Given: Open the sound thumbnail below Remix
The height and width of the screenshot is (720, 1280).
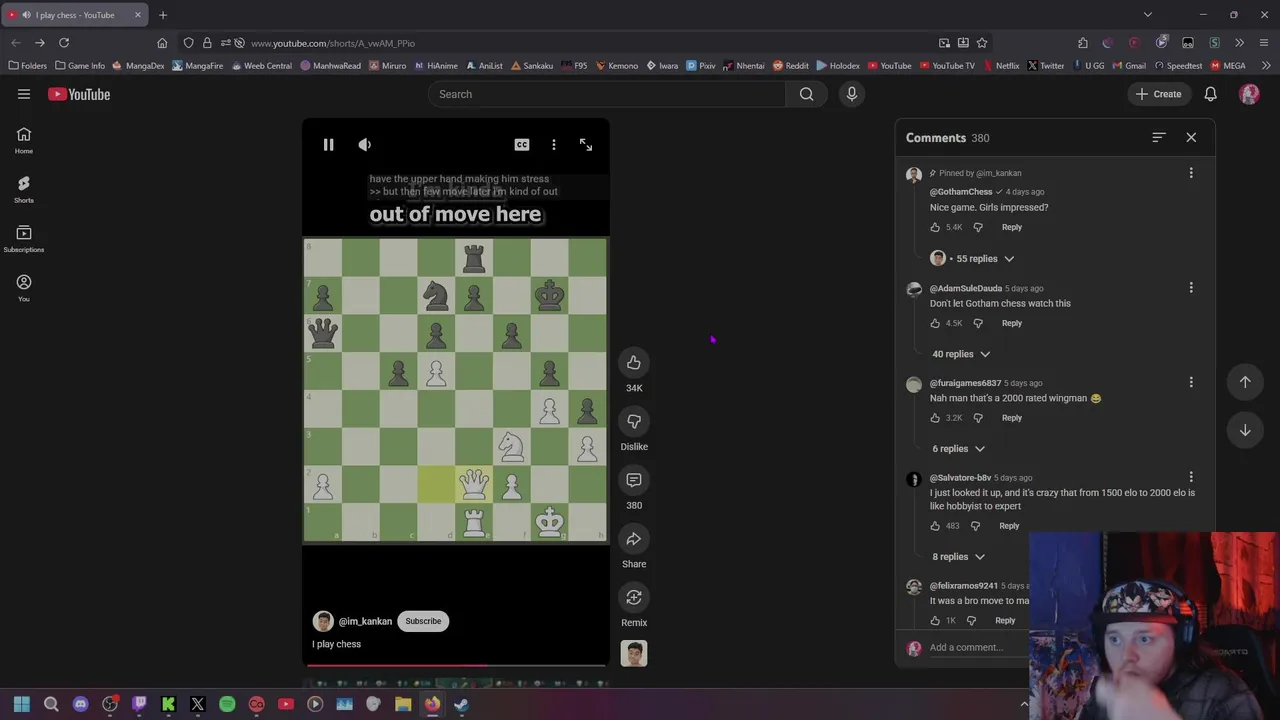Looking at the screenshot, I should 634,653.
